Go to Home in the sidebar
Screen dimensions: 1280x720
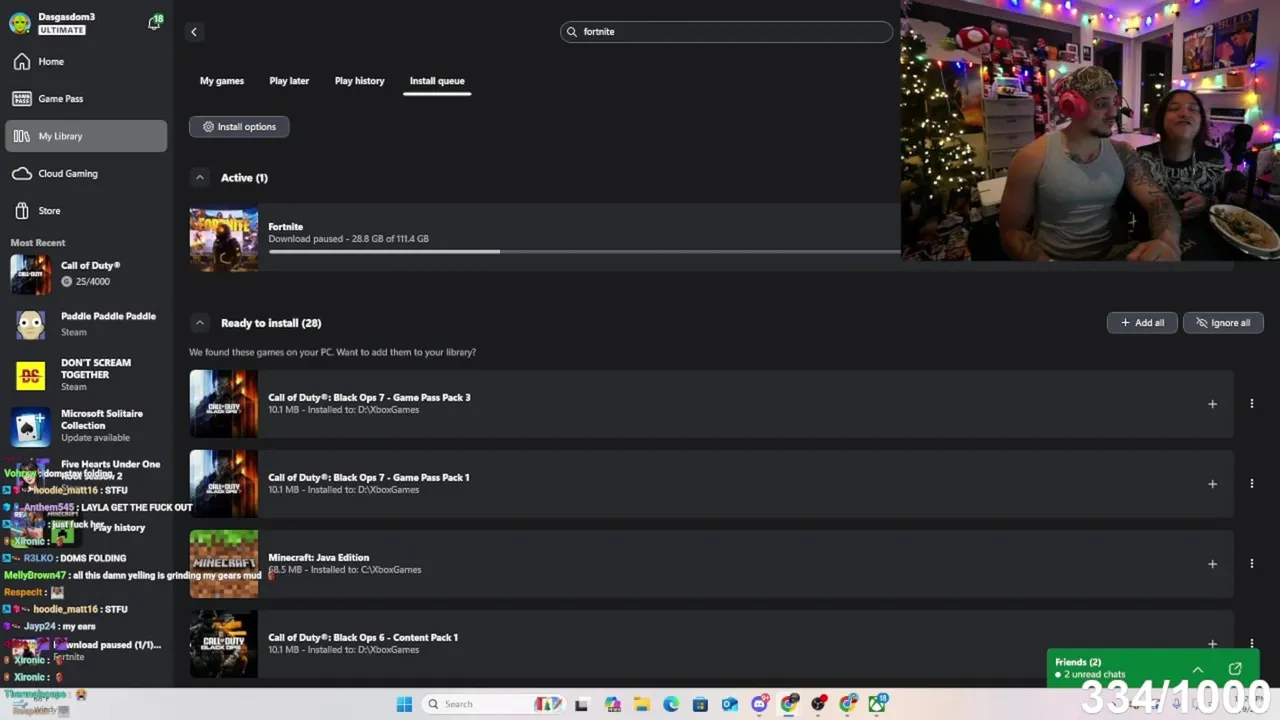click(87, 62)
